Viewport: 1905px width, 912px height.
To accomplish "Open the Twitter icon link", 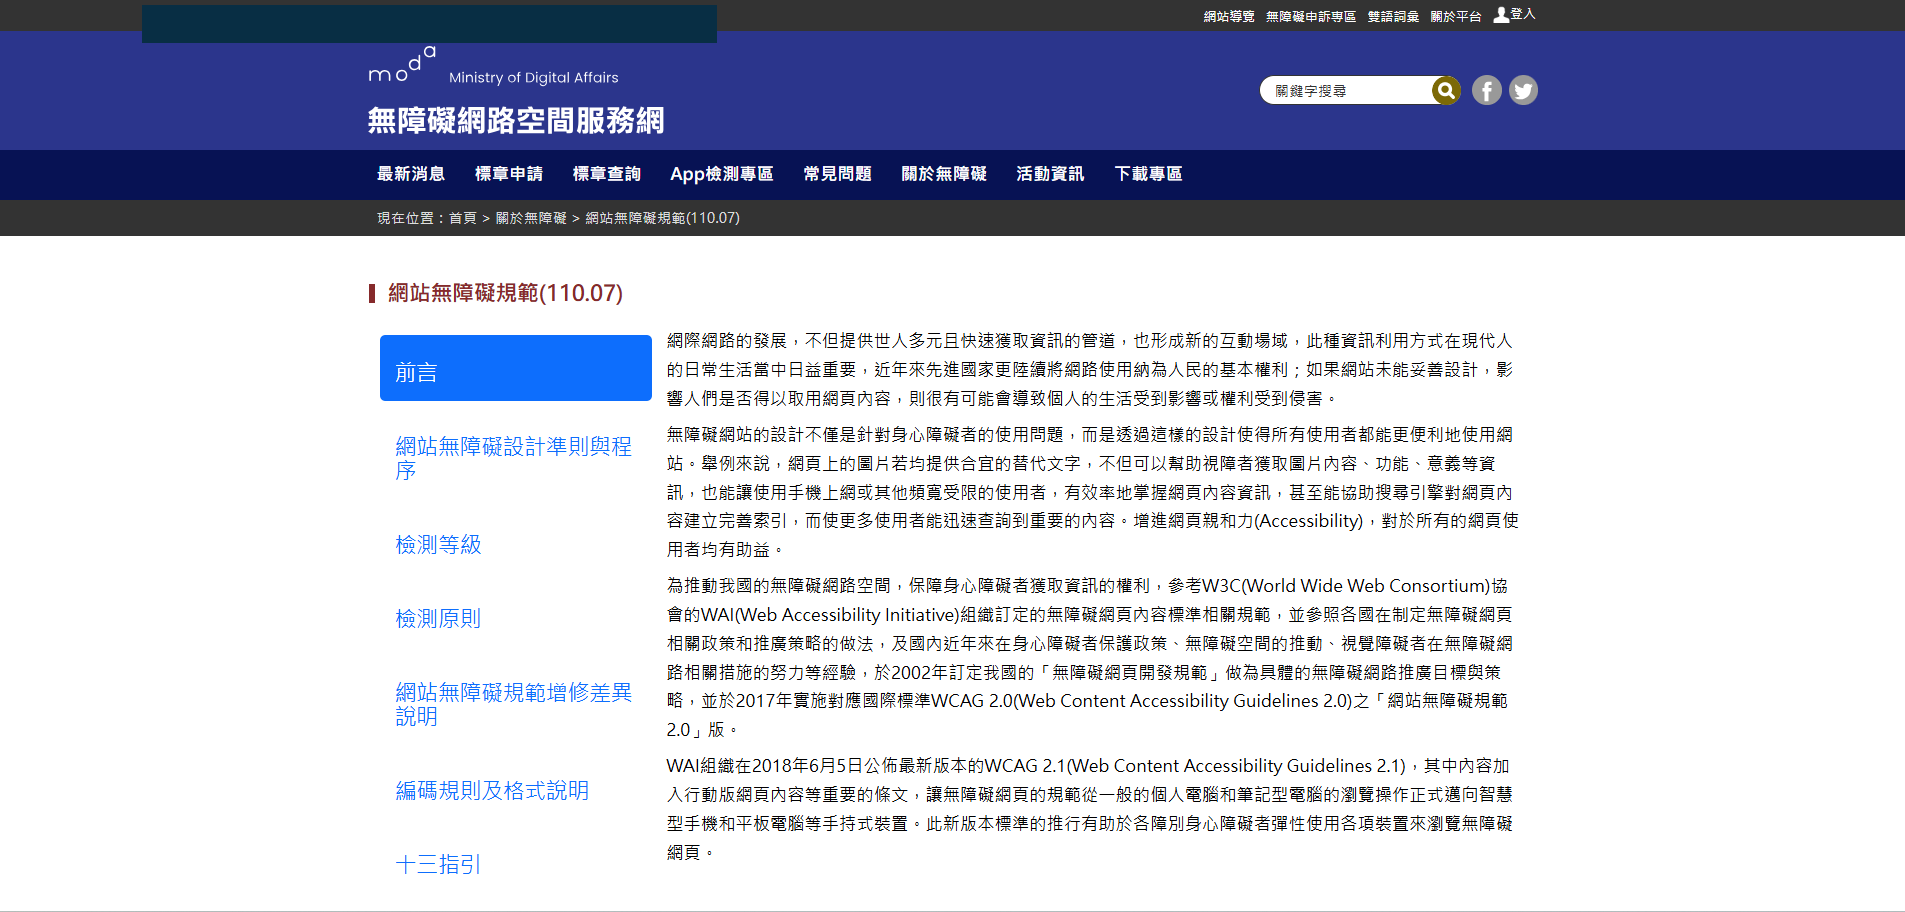I will click(1522, 91).
